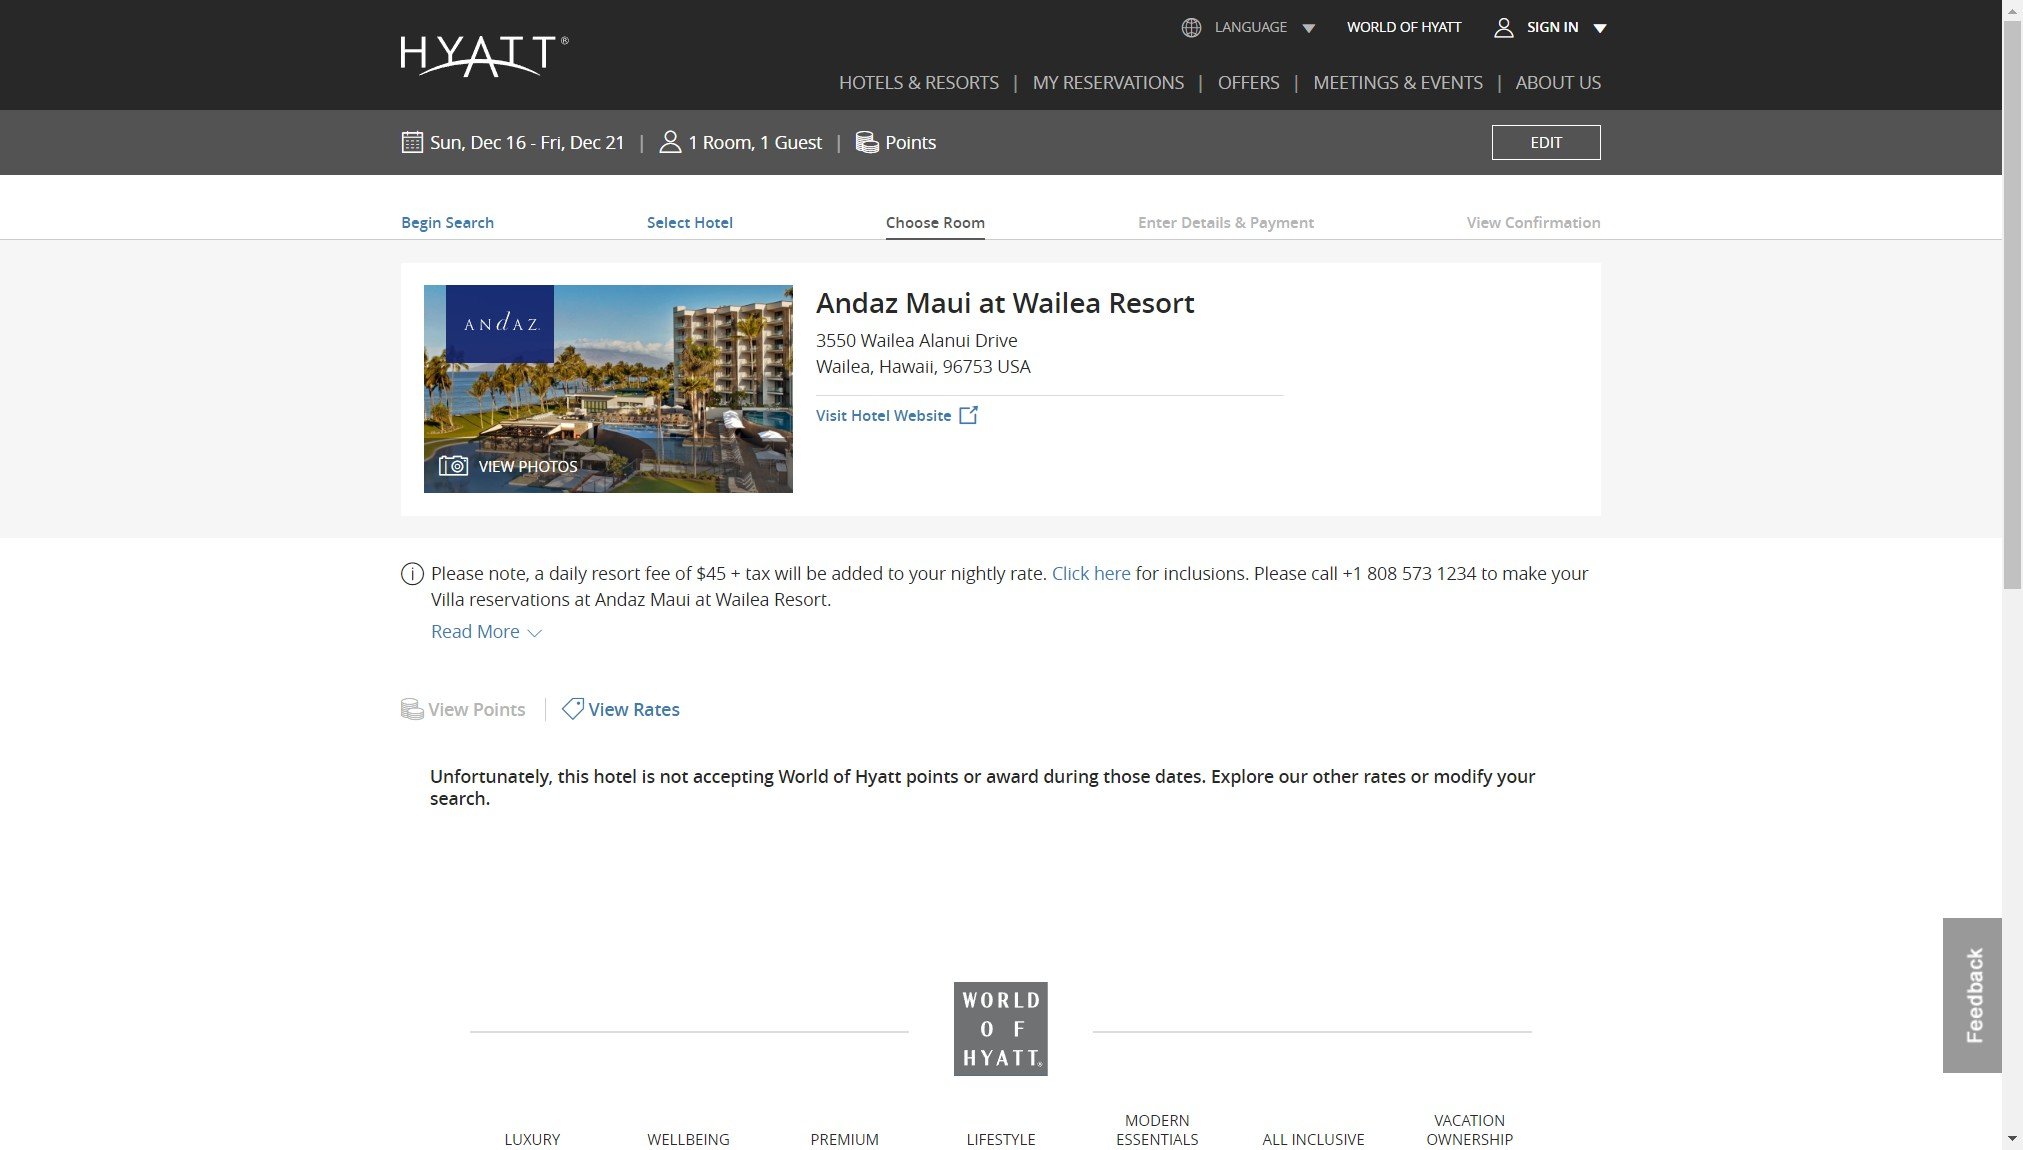The height and width of the screenshot is (1150, 2023).
Task: Click the calendar icon beside dates
Action: point(412,142)
